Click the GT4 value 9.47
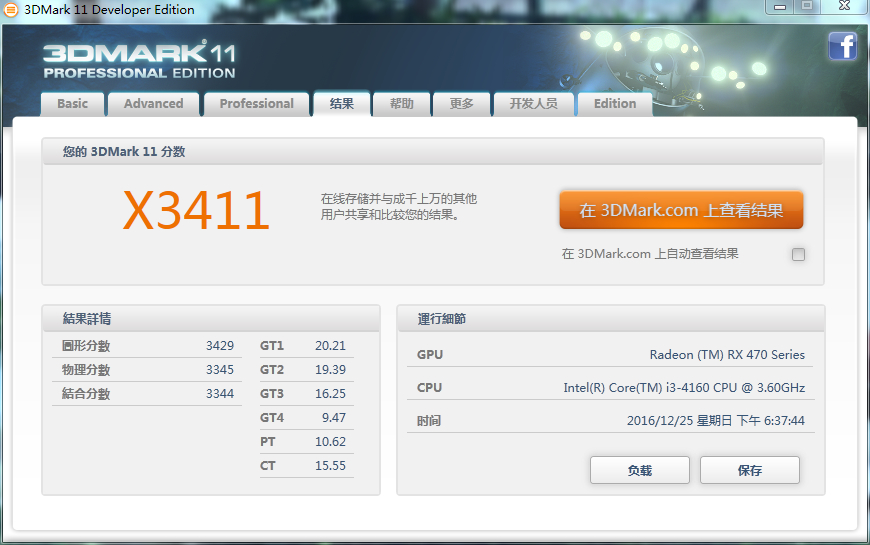The width and height of the screenshot is (870, 545). pyautogui.click(x=333, y=417)
